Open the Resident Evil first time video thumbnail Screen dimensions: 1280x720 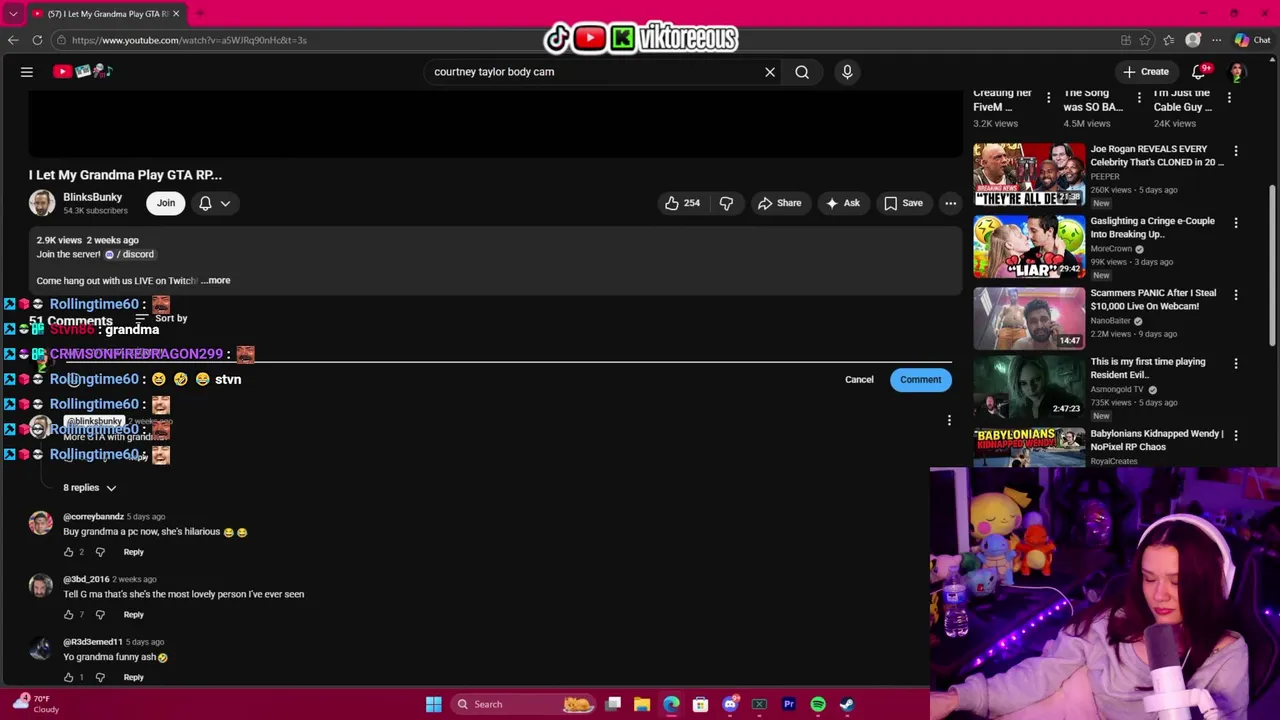coord(1029,388)
